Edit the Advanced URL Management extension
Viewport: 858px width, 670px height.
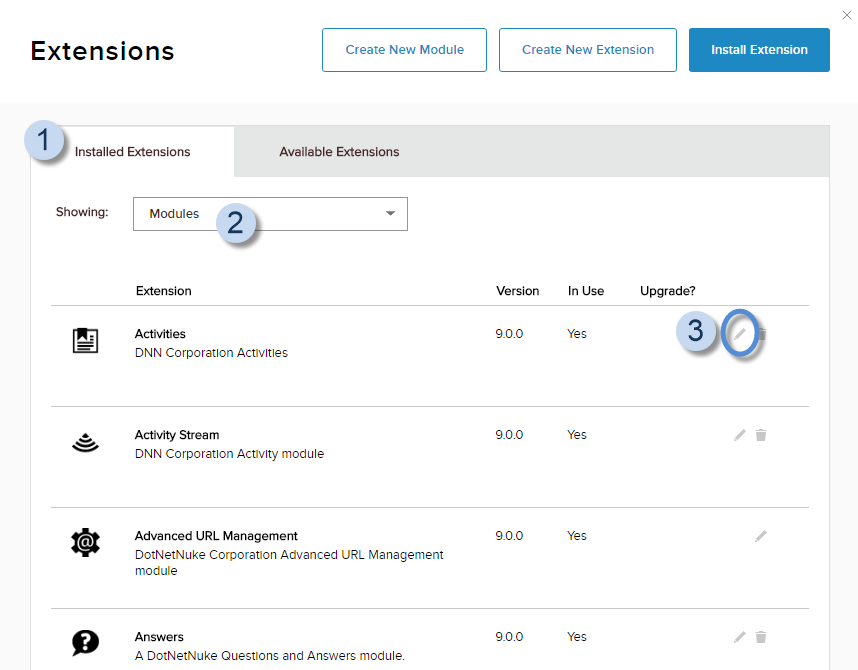(761, 536)
